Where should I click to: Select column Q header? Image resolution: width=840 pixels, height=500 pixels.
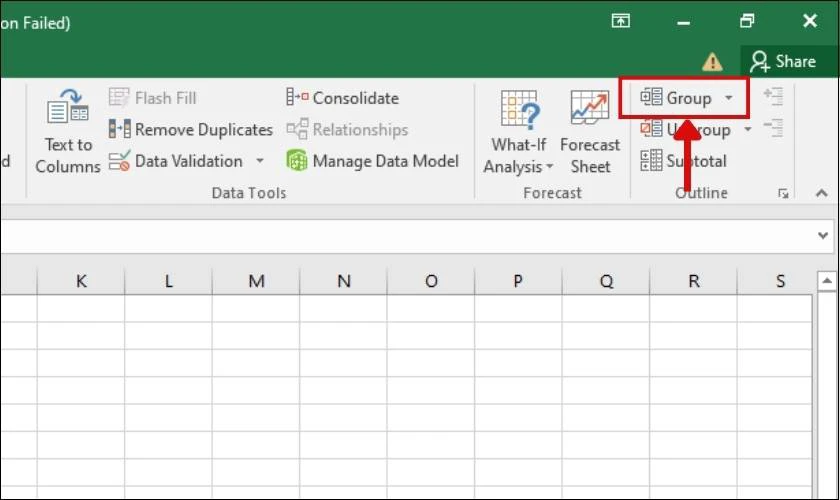tap(606, 281)
